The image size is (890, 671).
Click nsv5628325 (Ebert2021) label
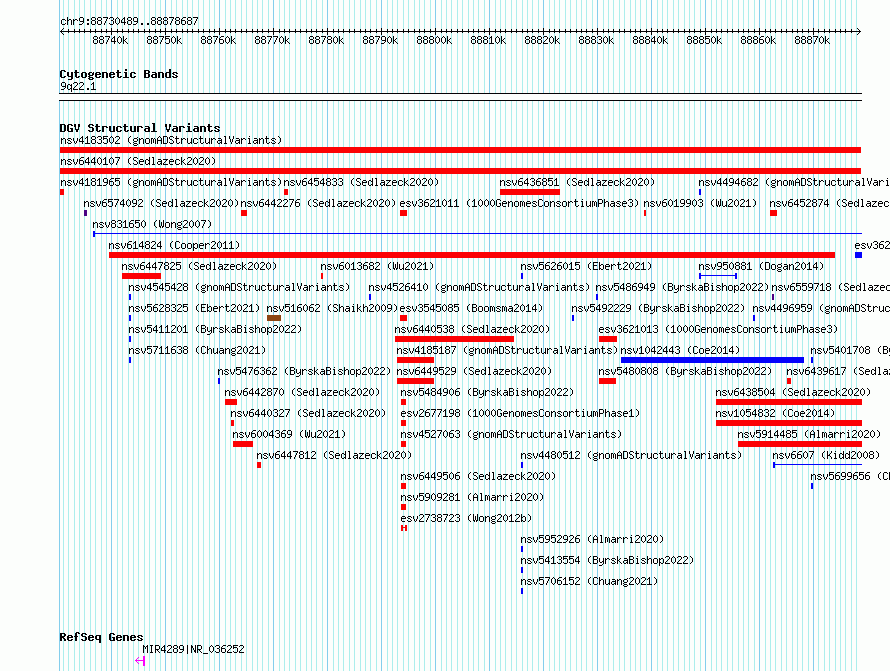pos(194,308)
